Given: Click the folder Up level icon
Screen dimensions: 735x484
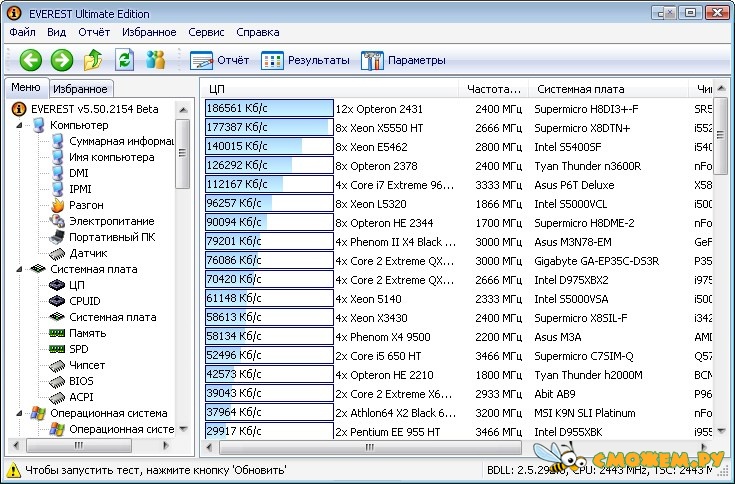Looking at the screenshot, I should click(93, 60).
